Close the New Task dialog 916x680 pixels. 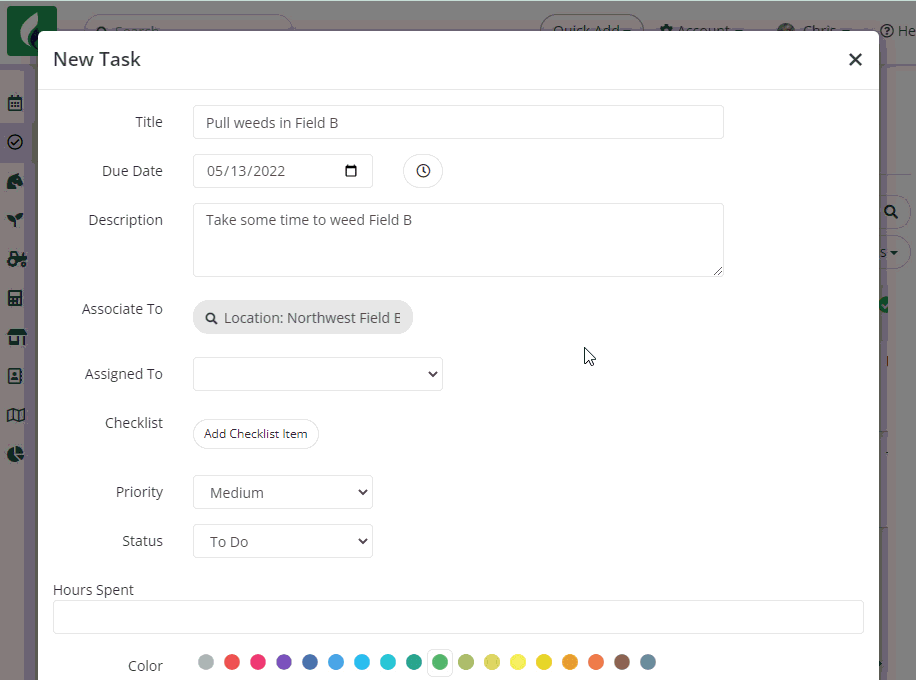(855, 60)
